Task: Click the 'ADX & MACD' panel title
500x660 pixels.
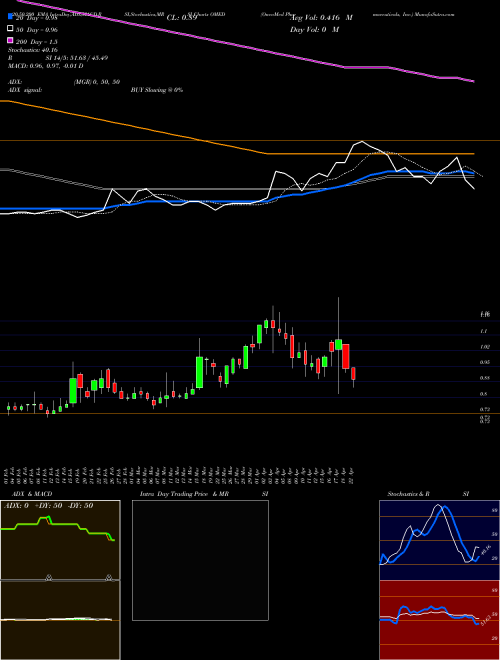Action: 32,494
